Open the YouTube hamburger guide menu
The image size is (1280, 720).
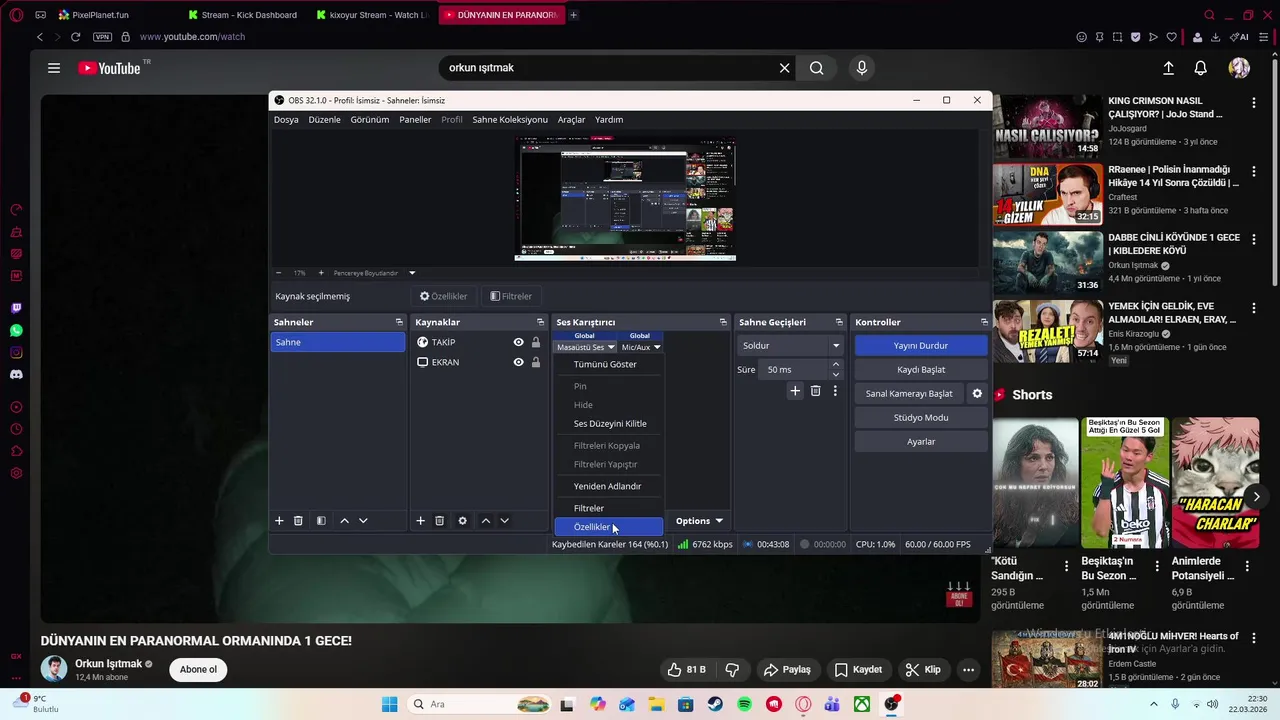[x=54, y=68]
